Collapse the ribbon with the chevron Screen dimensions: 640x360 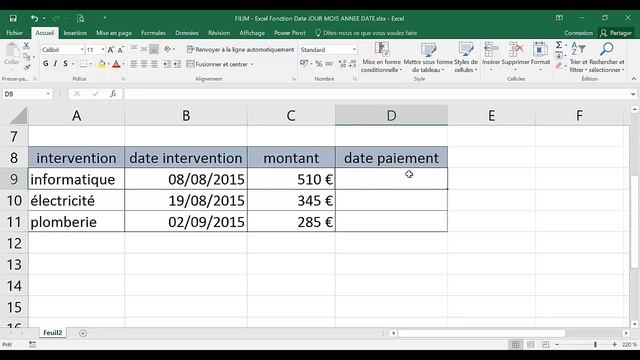(x=633, y=79)
